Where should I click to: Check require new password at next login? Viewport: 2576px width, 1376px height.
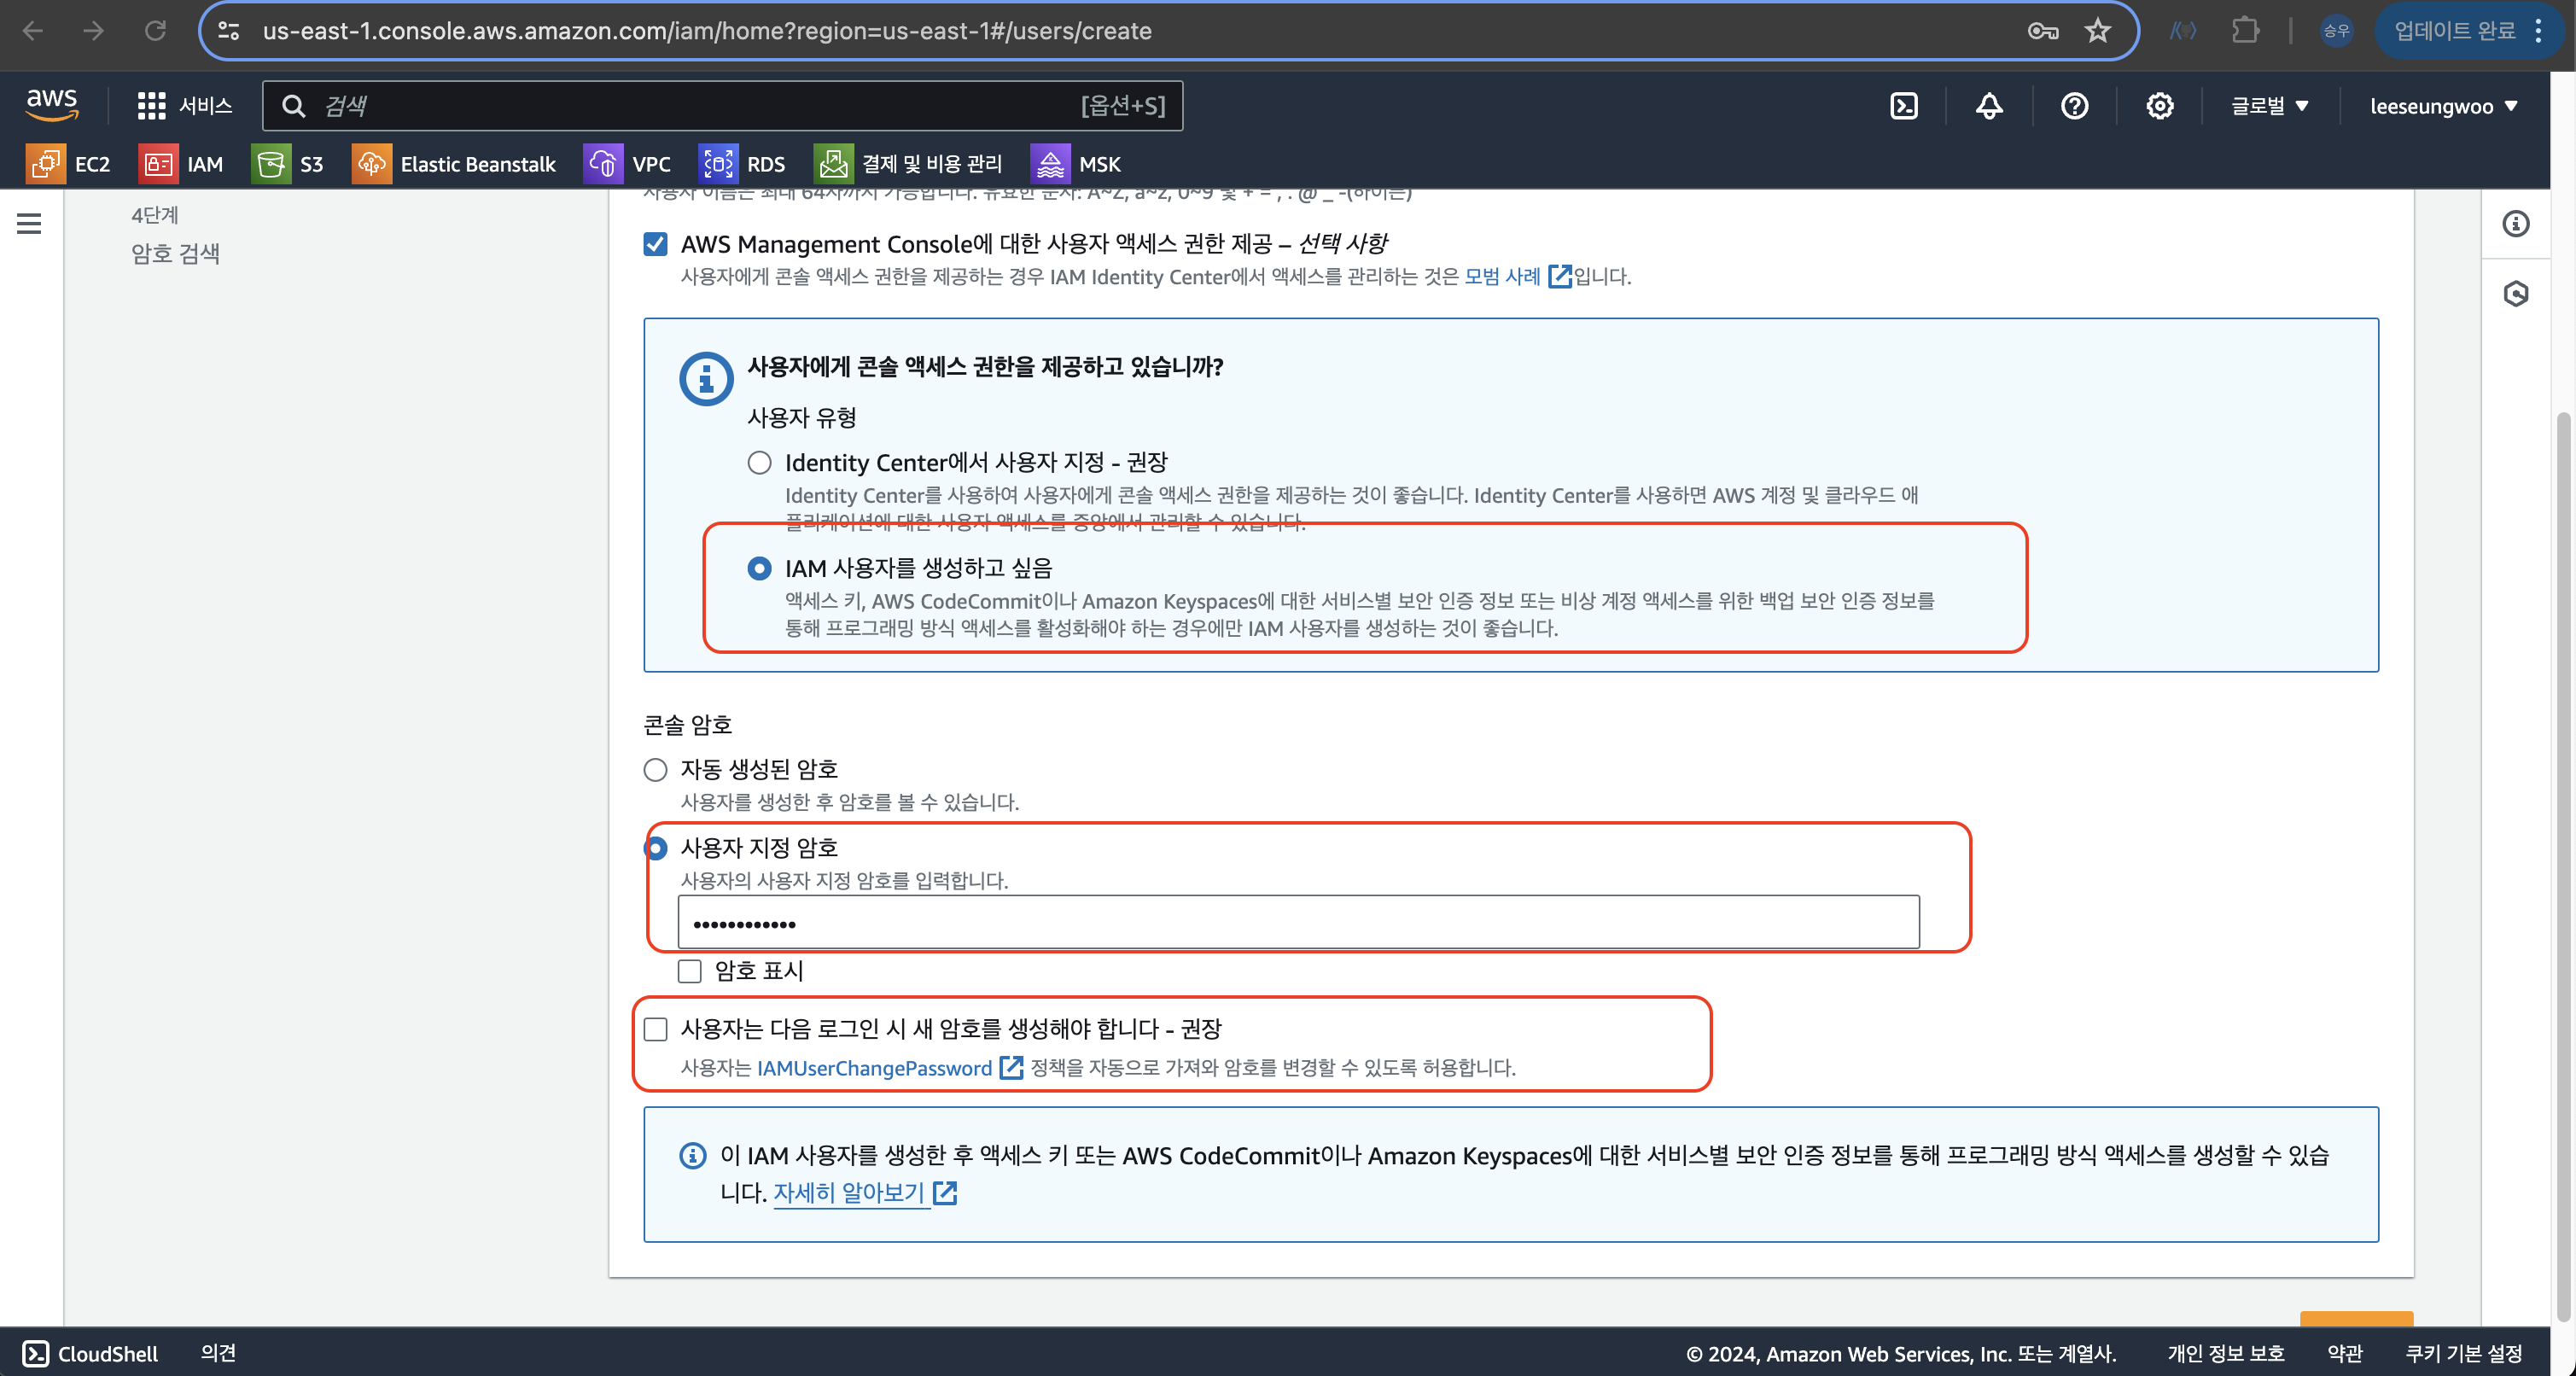click(x=655, y=1029)
